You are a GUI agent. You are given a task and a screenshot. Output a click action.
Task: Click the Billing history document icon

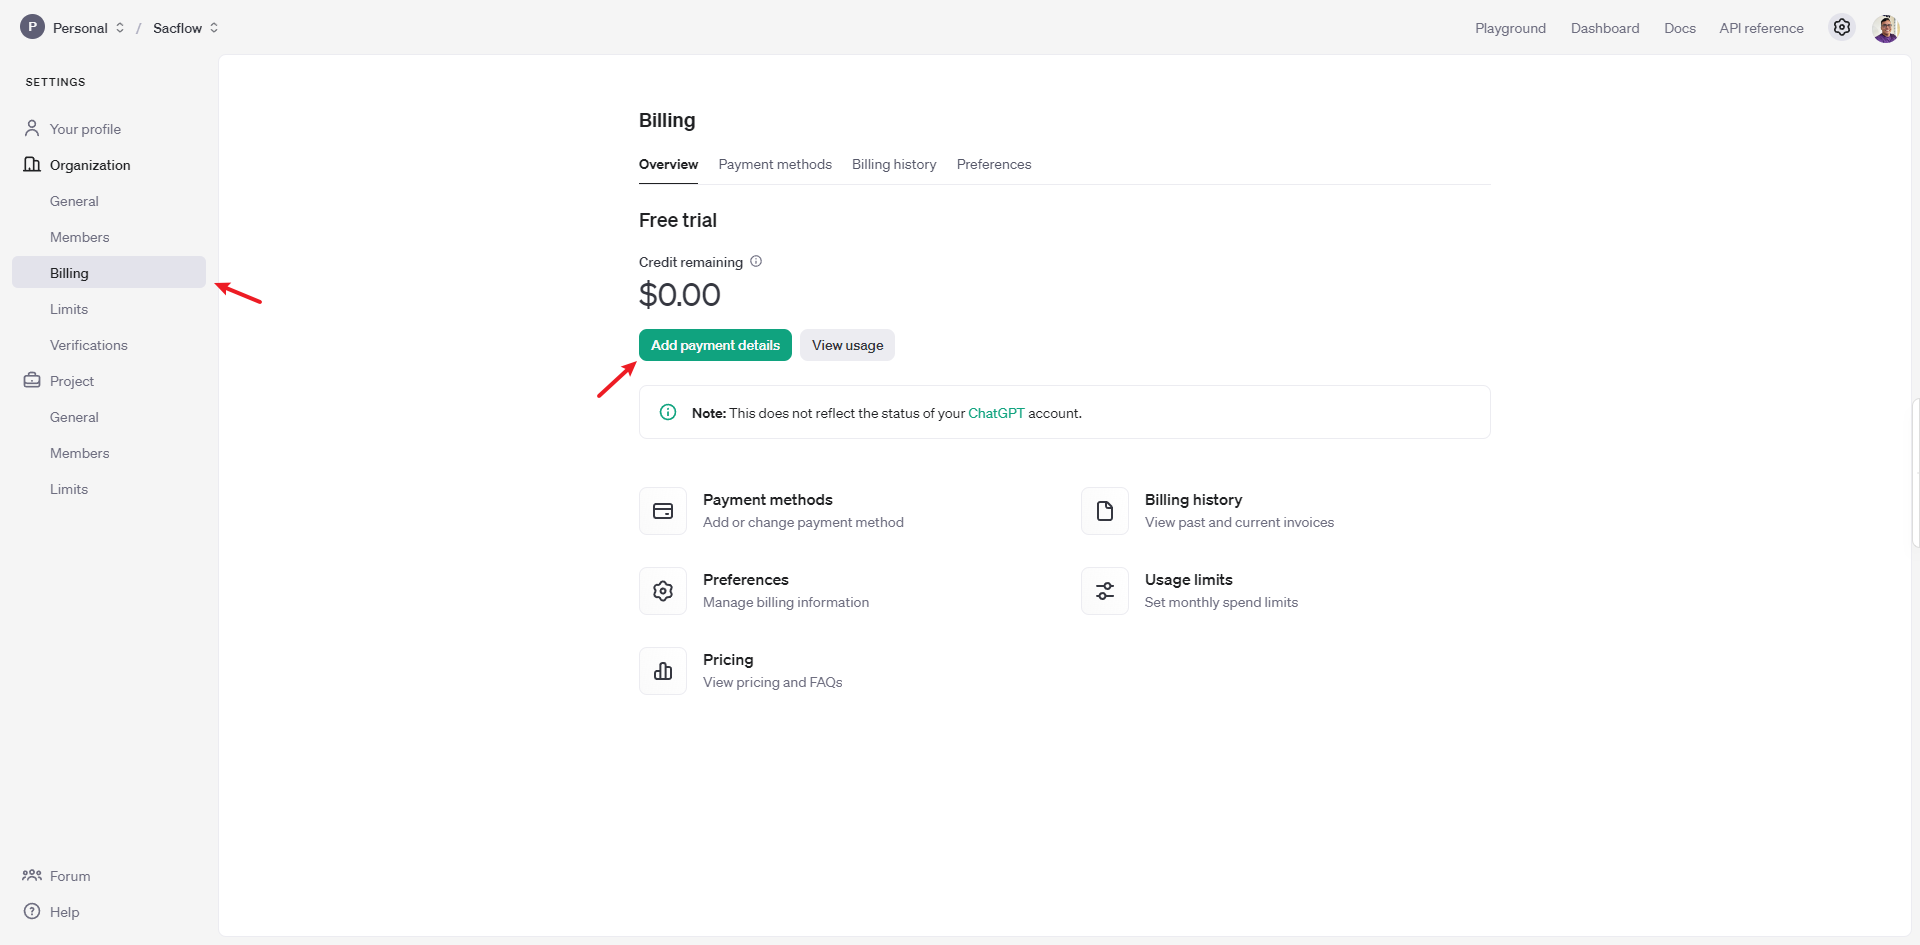pos(1104,511)
